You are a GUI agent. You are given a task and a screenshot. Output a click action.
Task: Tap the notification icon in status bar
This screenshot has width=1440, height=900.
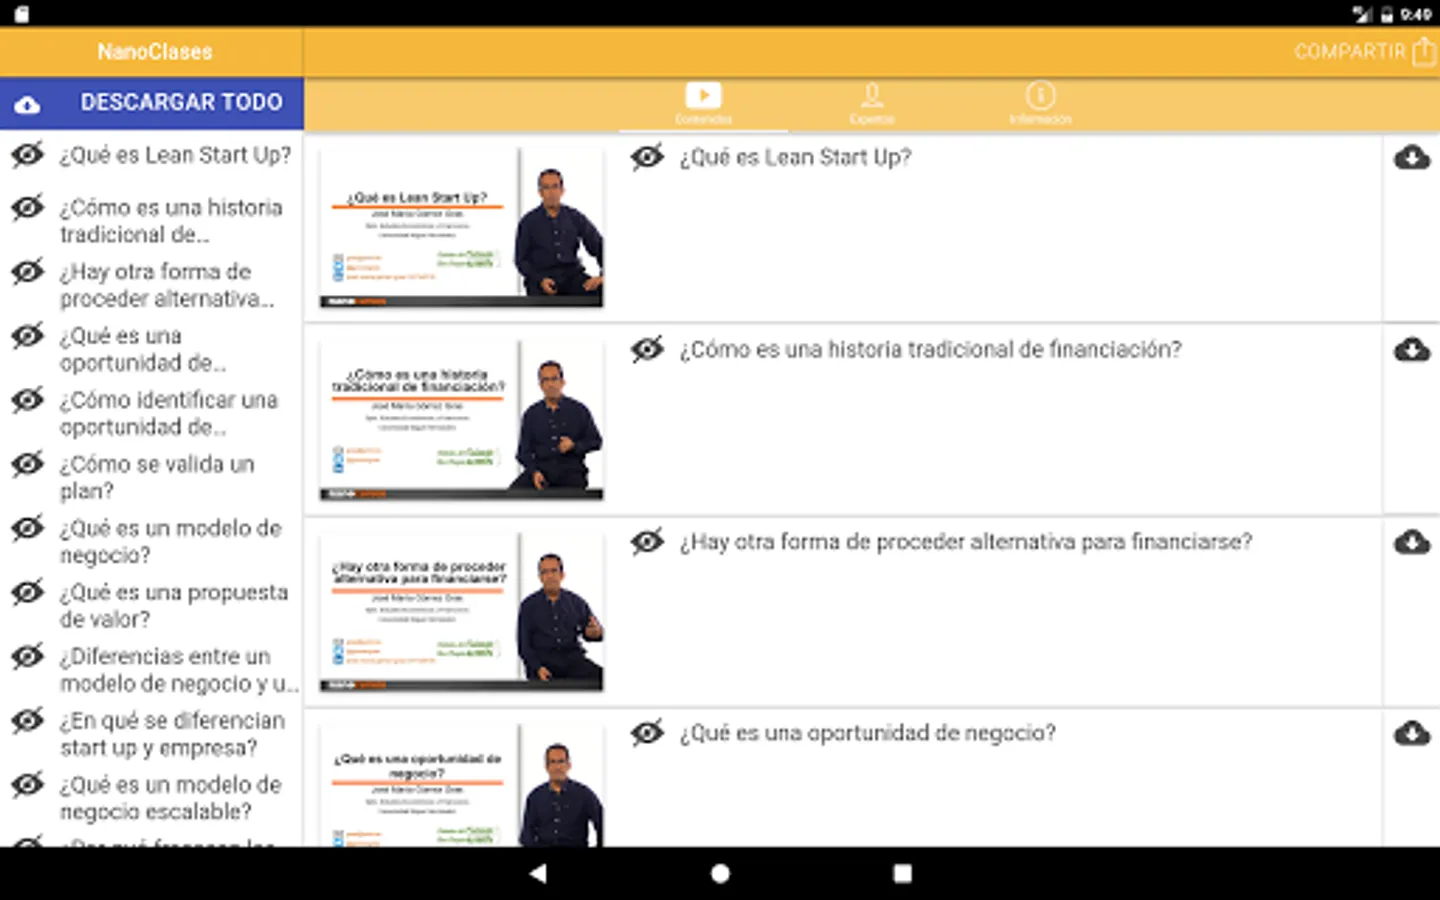(x=22, y=14)
